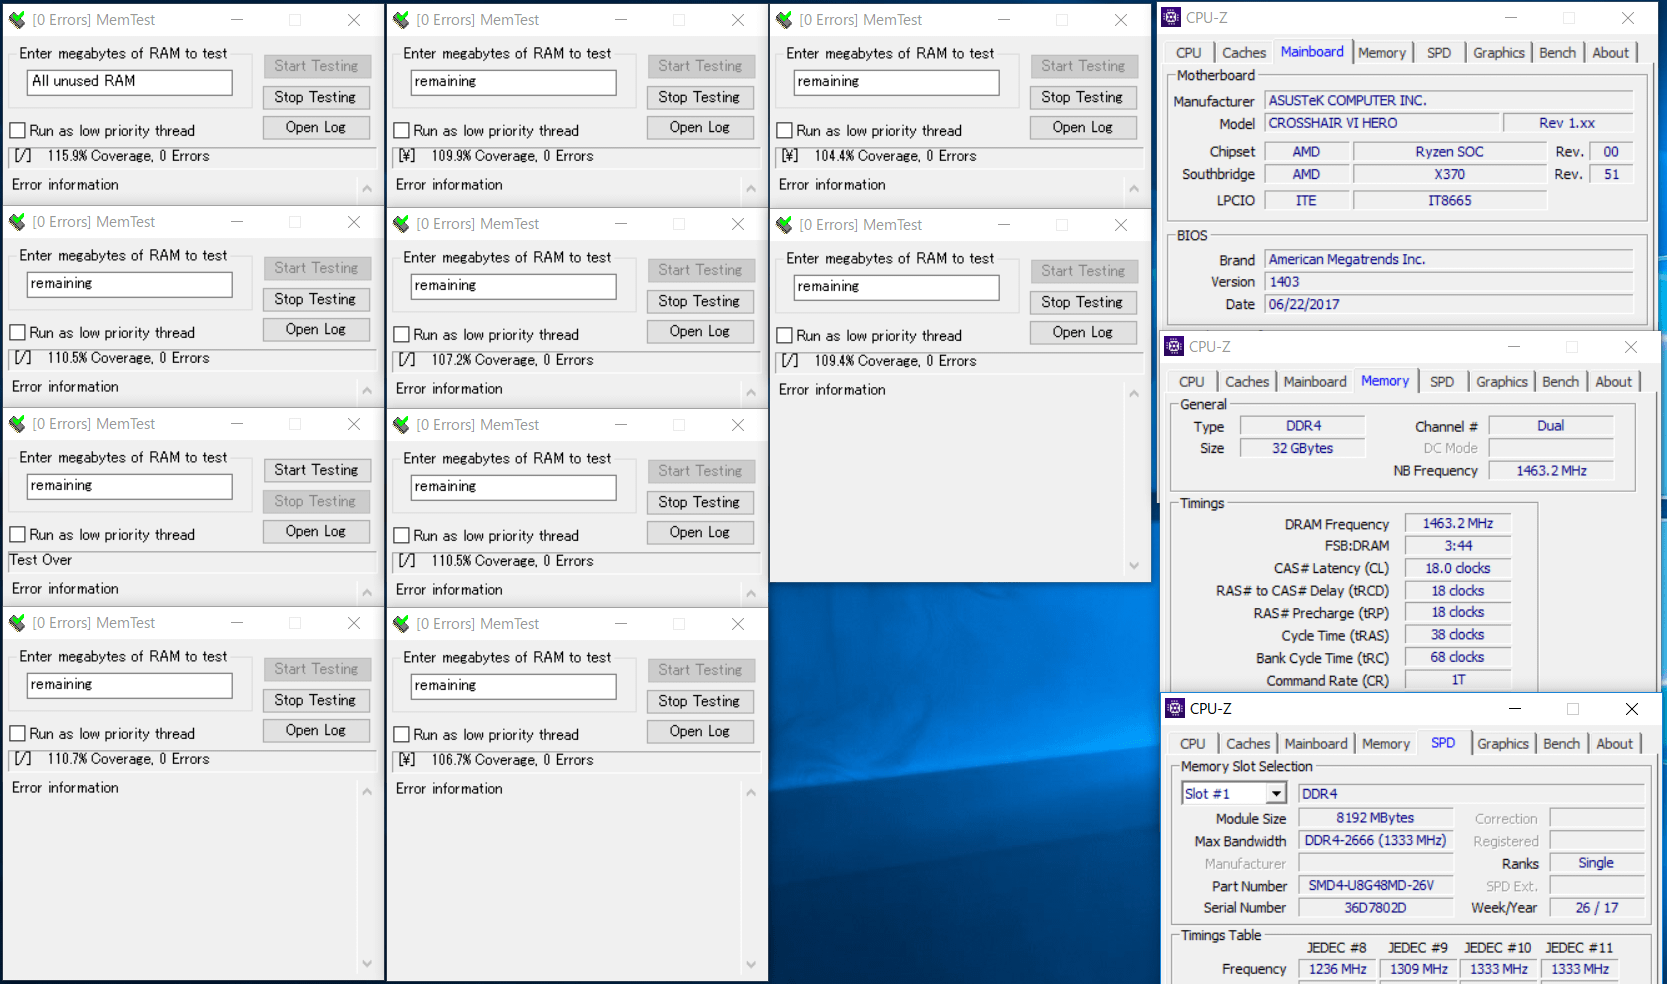Open log in the 110.7% coverage MemTest
1667x984 pixels.
click(316, 730)
